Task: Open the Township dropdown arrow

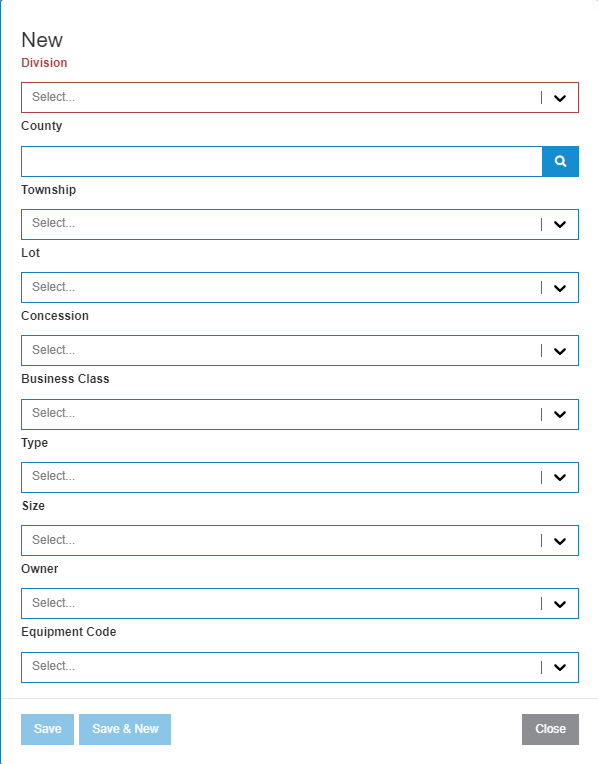Action: [560, 225]
